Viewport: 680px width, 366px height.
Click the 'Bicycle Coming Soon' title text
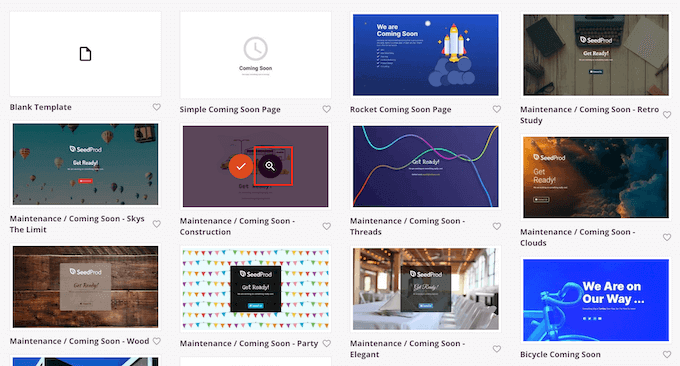[x=560, y=355]
